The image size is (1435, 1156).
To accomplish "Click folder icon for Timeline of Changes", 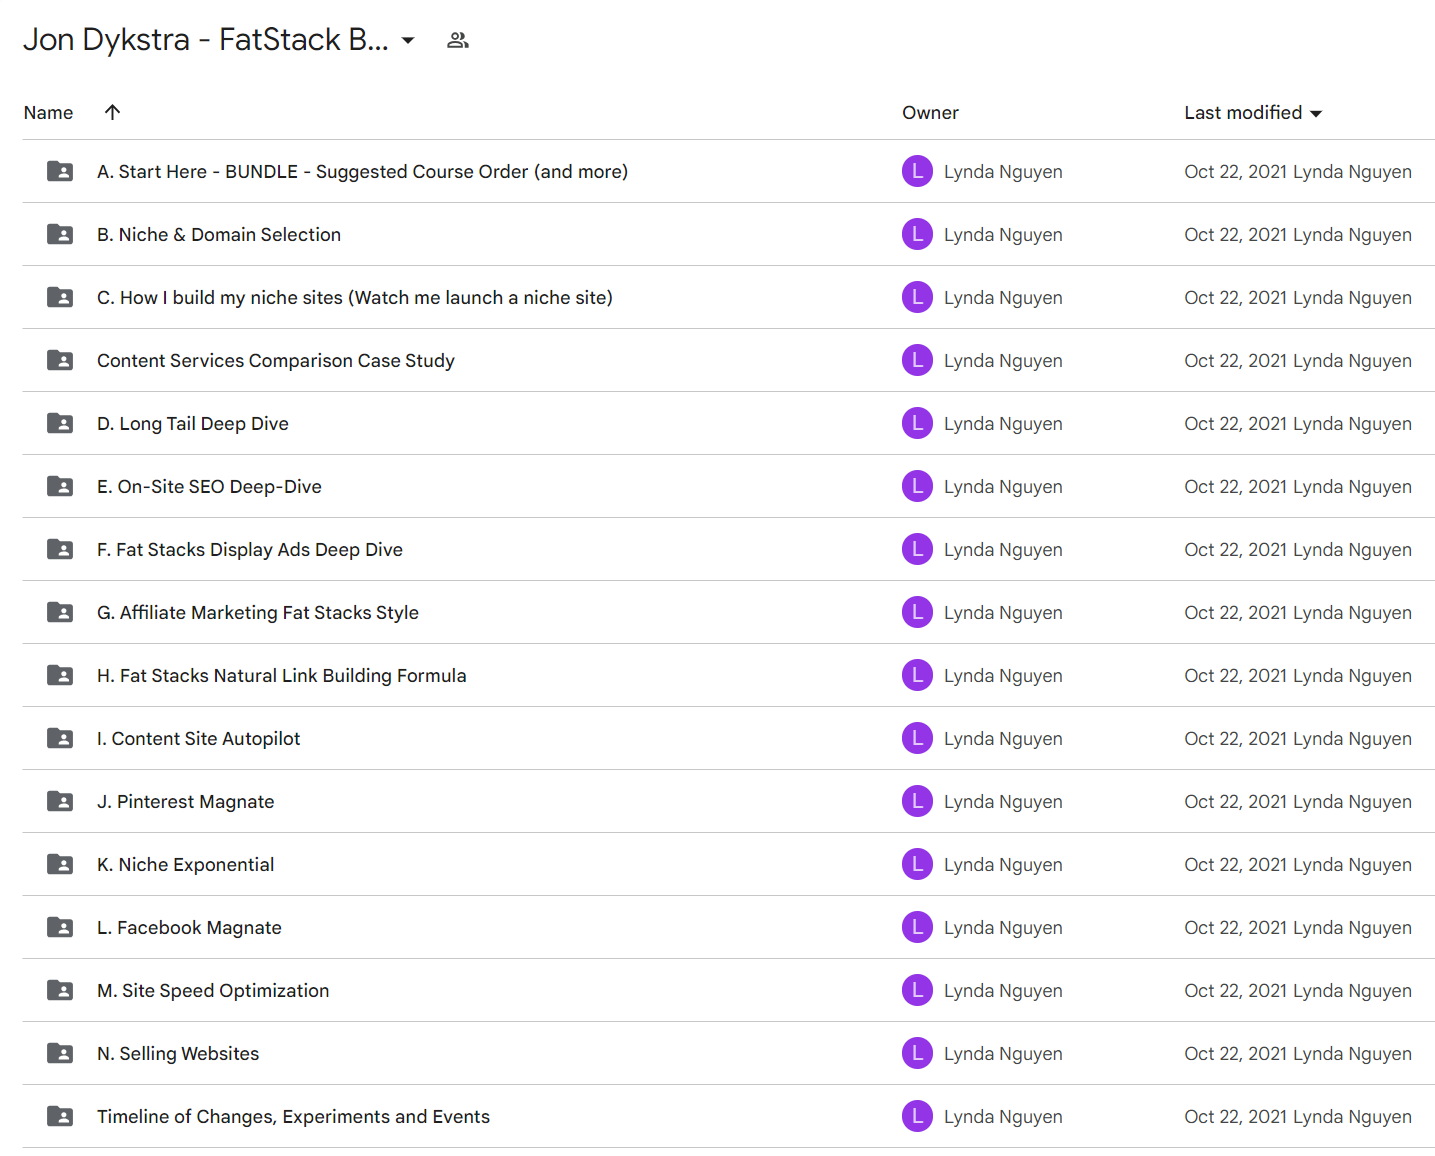I will (x=60, y=1116).
